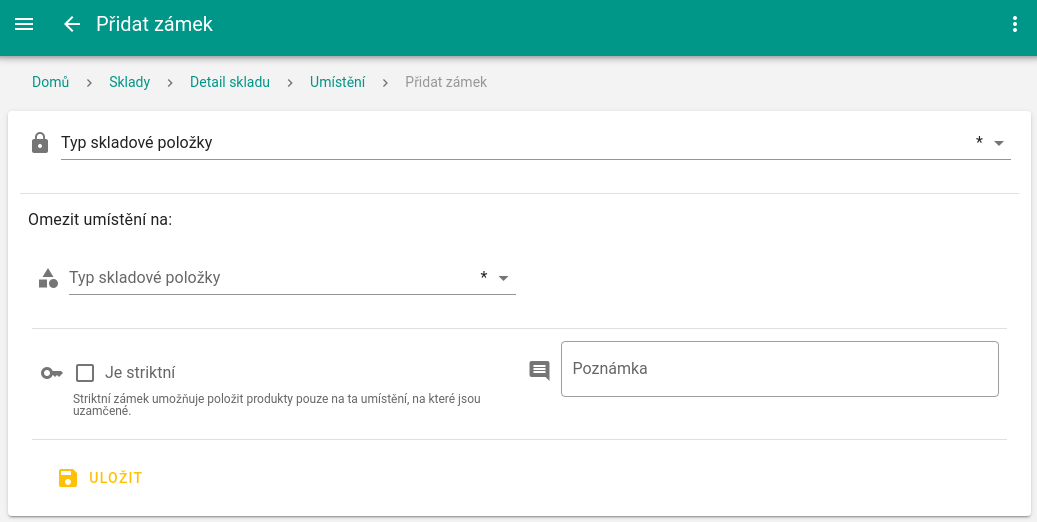Click the comment icon beside Poznámka
Image resolution: width=1037 pixels, height=522 pixels.
pyautogui.click(x=539, y=370)
